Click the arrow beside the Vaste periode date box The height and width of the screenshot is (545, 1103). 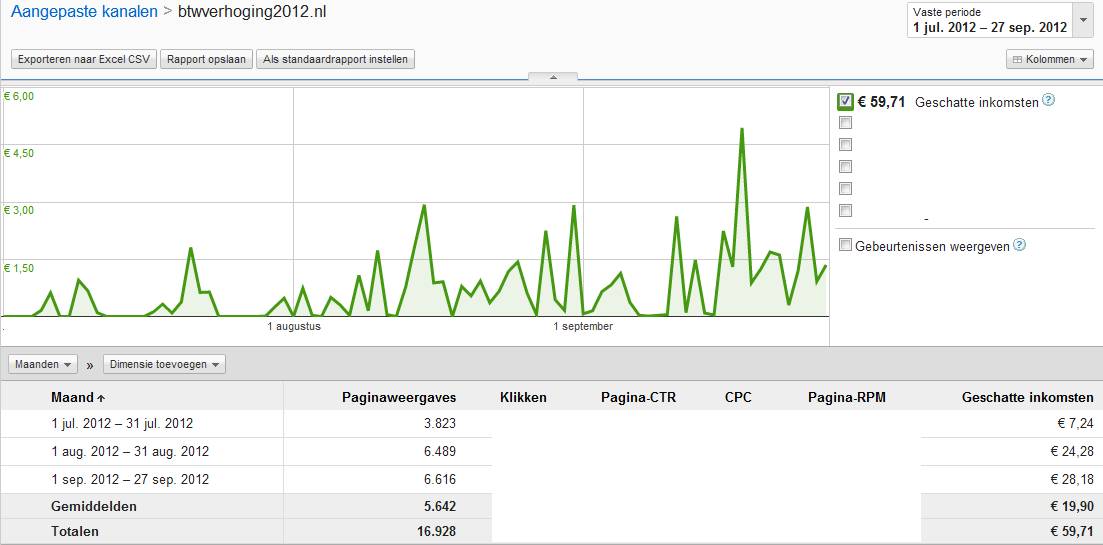[x=1082, y=20]
